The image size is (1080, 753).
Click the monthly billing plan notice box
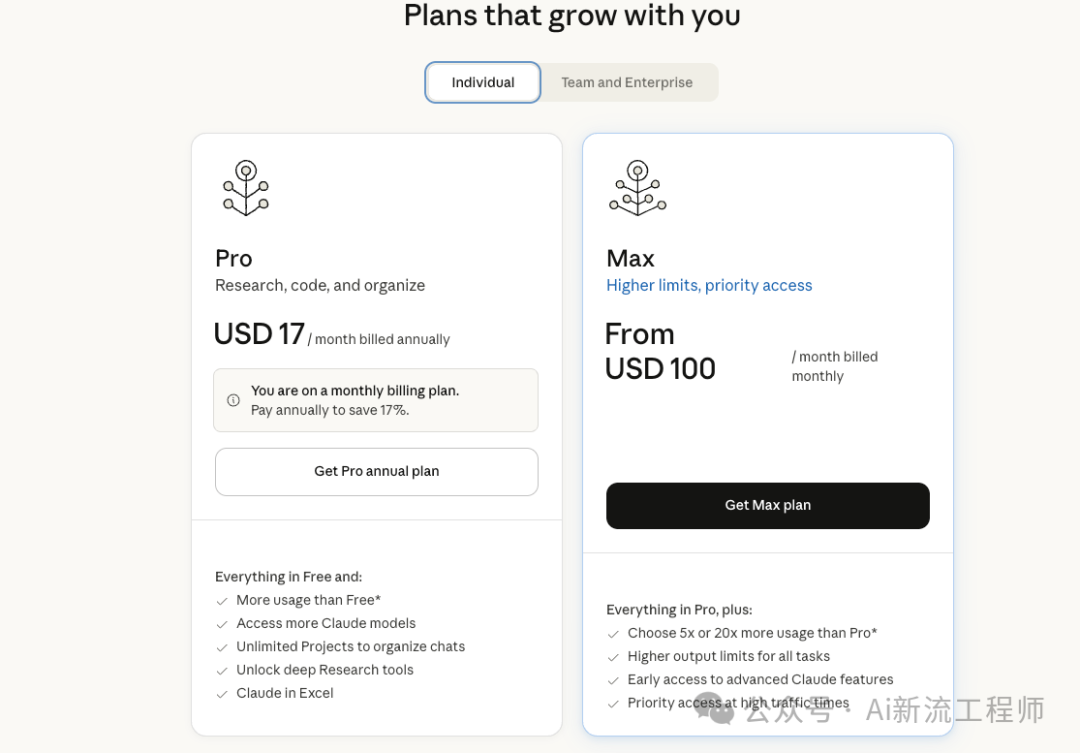(x=376, y=400)
